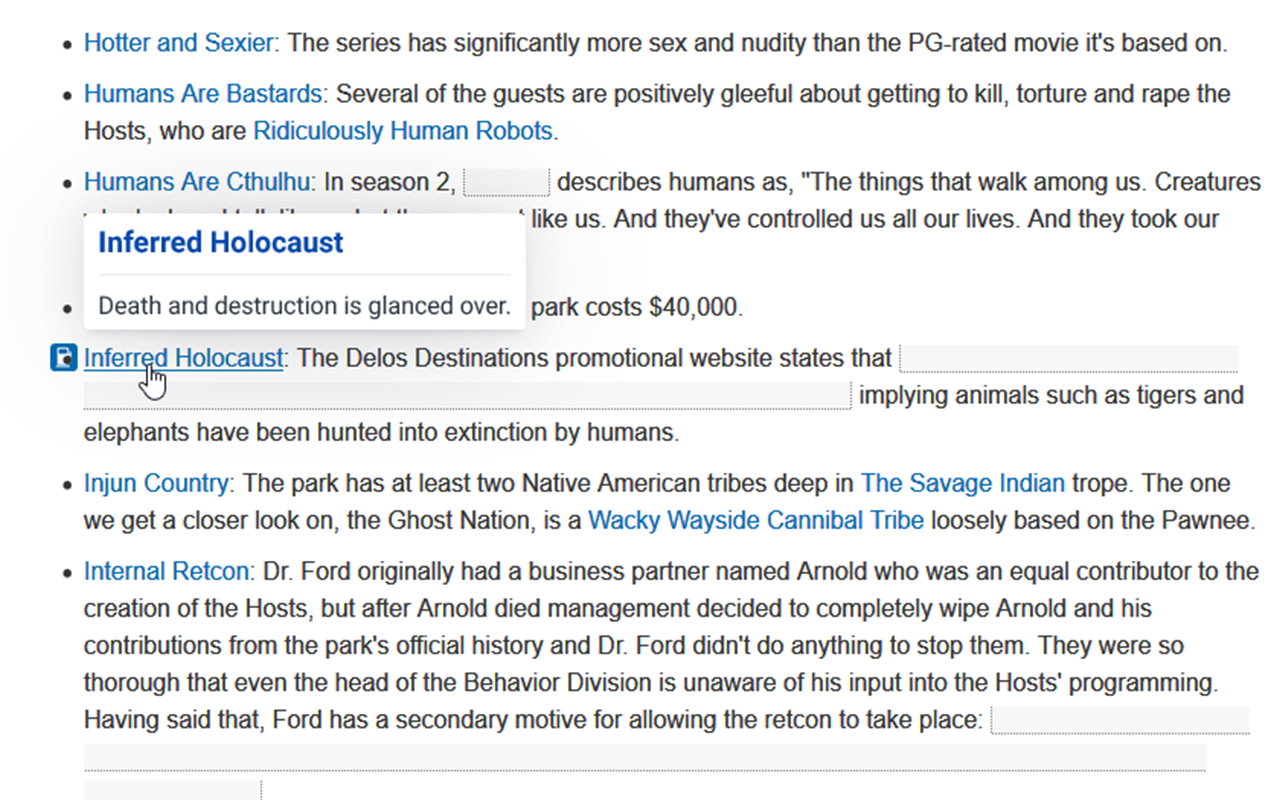Image resolution: width=1280 pixels, height=800 pixels.
Task: Follow the Ridiculously Human Robots link
Action: pyautogui.click(x=403, y=131)
